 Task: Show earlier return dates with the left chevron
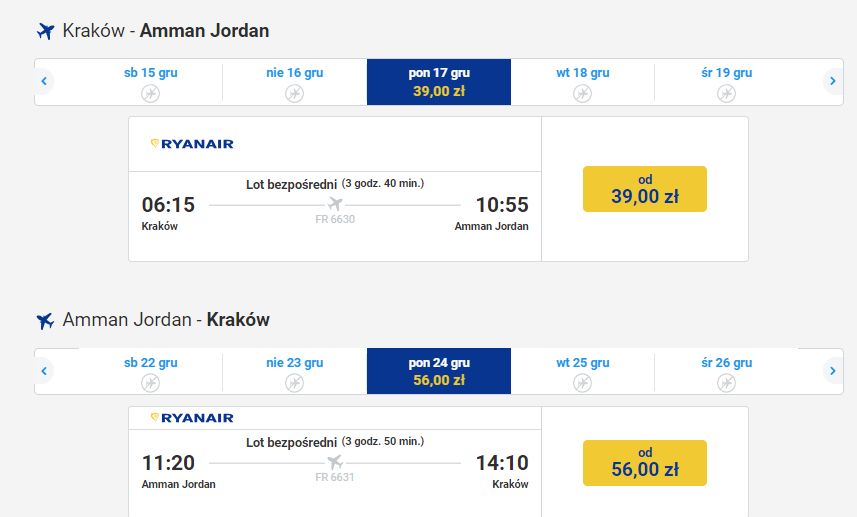pyautogui.click(x=44, y=371)
